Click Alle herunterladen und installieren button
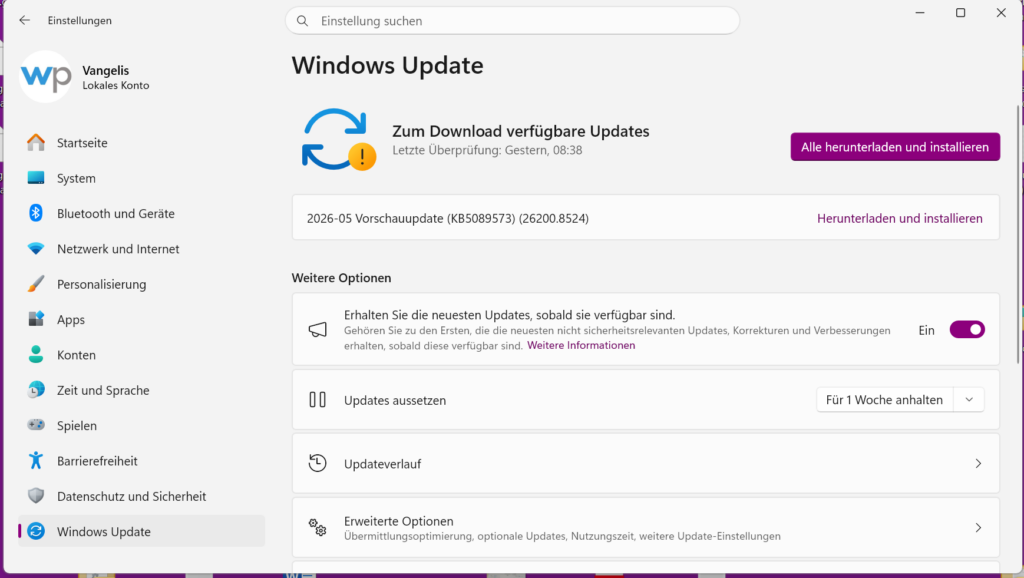1024x578 pixels. coord(895,147)
